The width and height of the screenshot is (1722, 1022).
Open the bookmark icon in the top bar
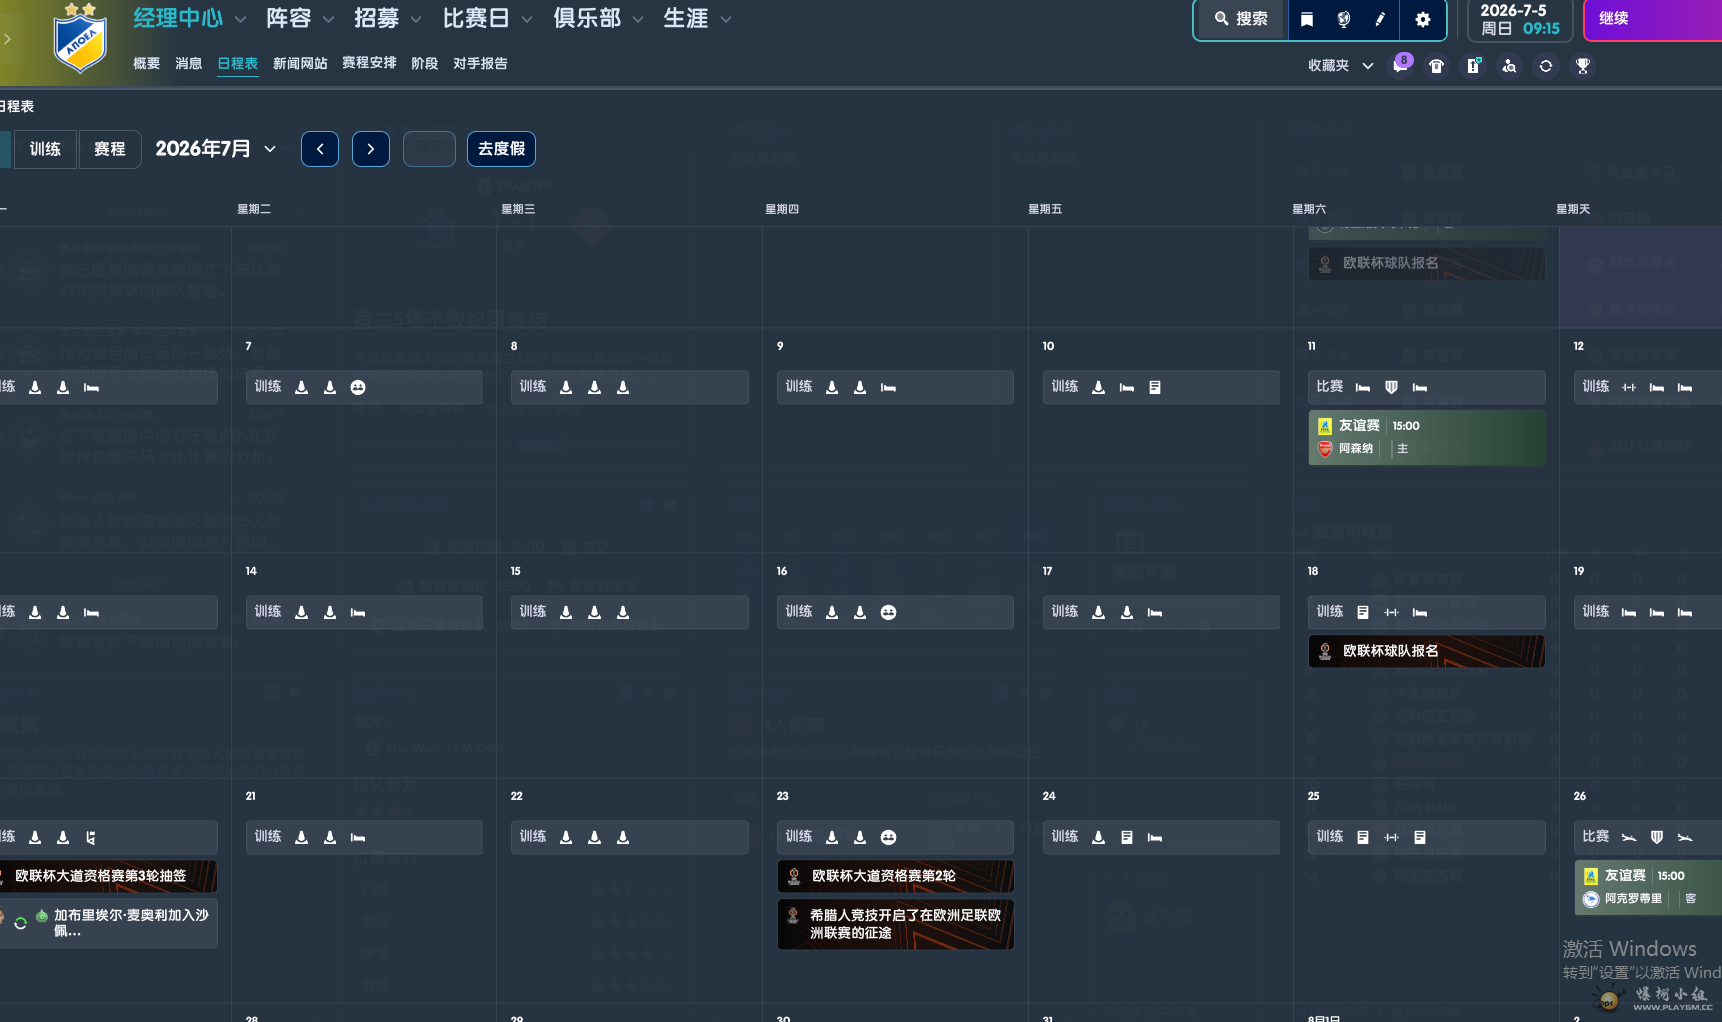(1306, 19)
